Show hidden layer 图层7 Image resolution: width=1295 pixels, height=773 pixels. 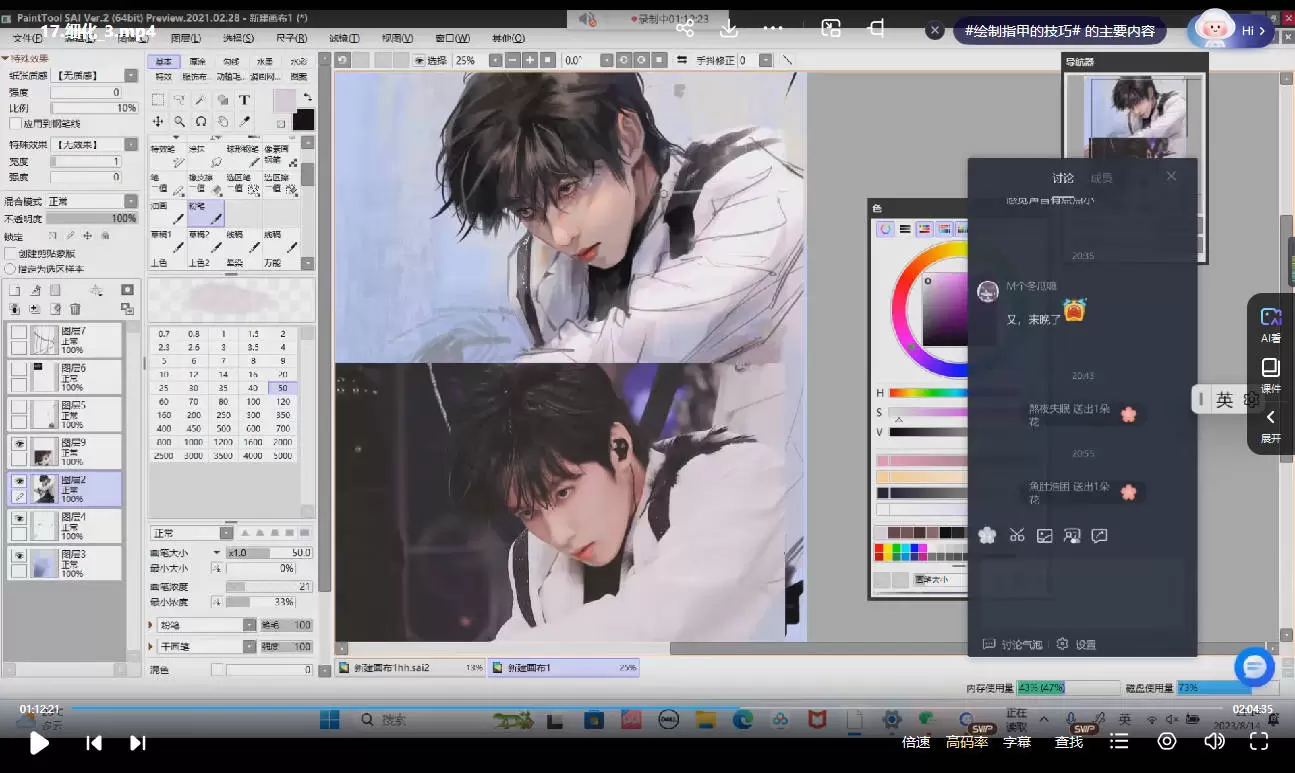click(18, 331)
